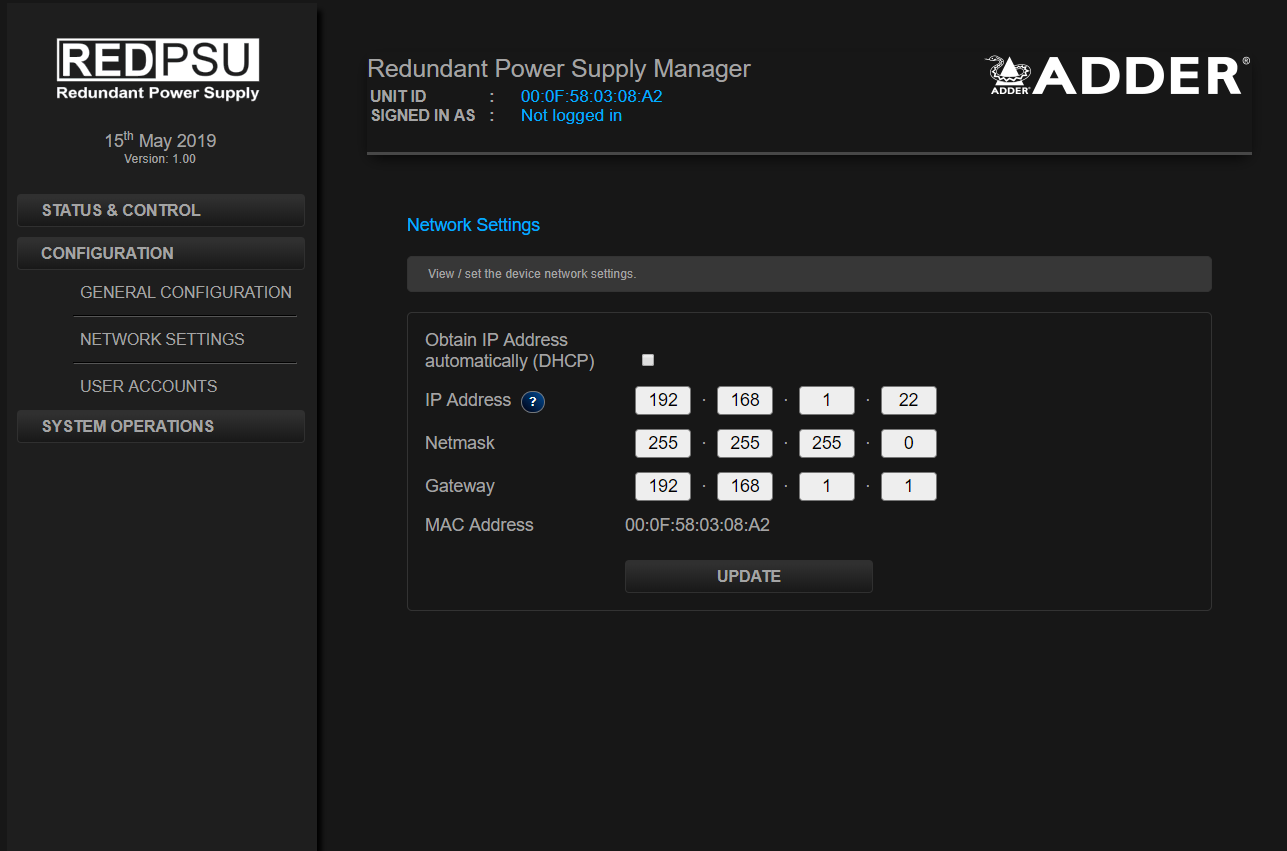The width and height of the screenshot is (1287, 851).
Task: Click the first IP Address octet field
Action: (x=663, y=401)
